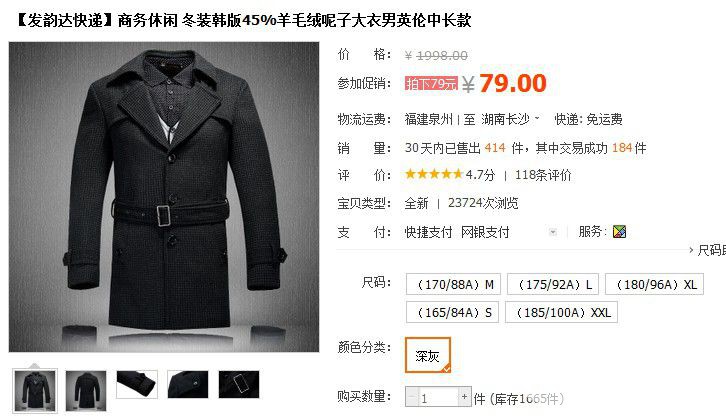This screenshot has height=418, width=726.
Task: View the belt buckle detail thumbnail
Action: click(x=239, y=384)
